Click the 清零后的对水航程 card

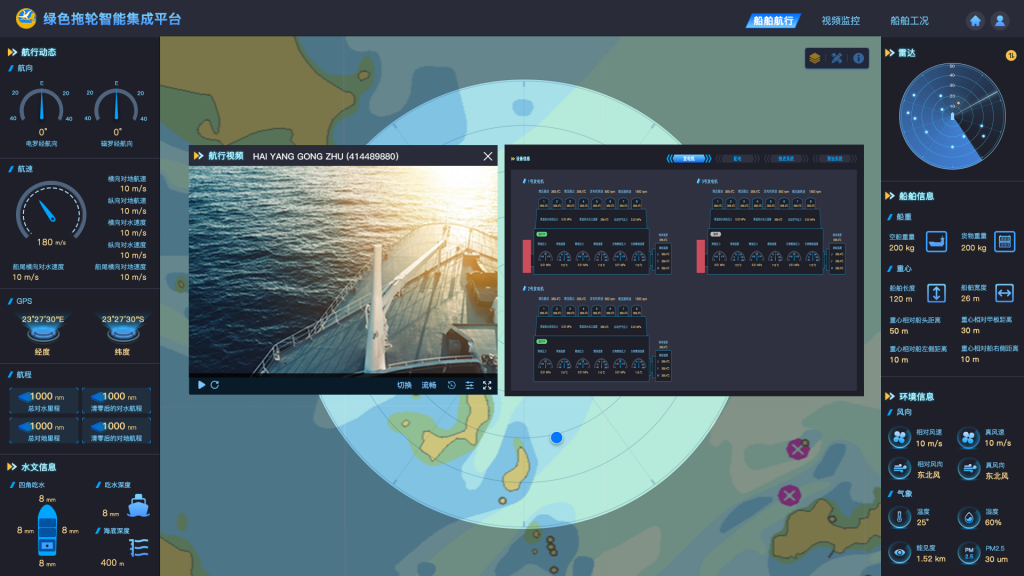116,401
